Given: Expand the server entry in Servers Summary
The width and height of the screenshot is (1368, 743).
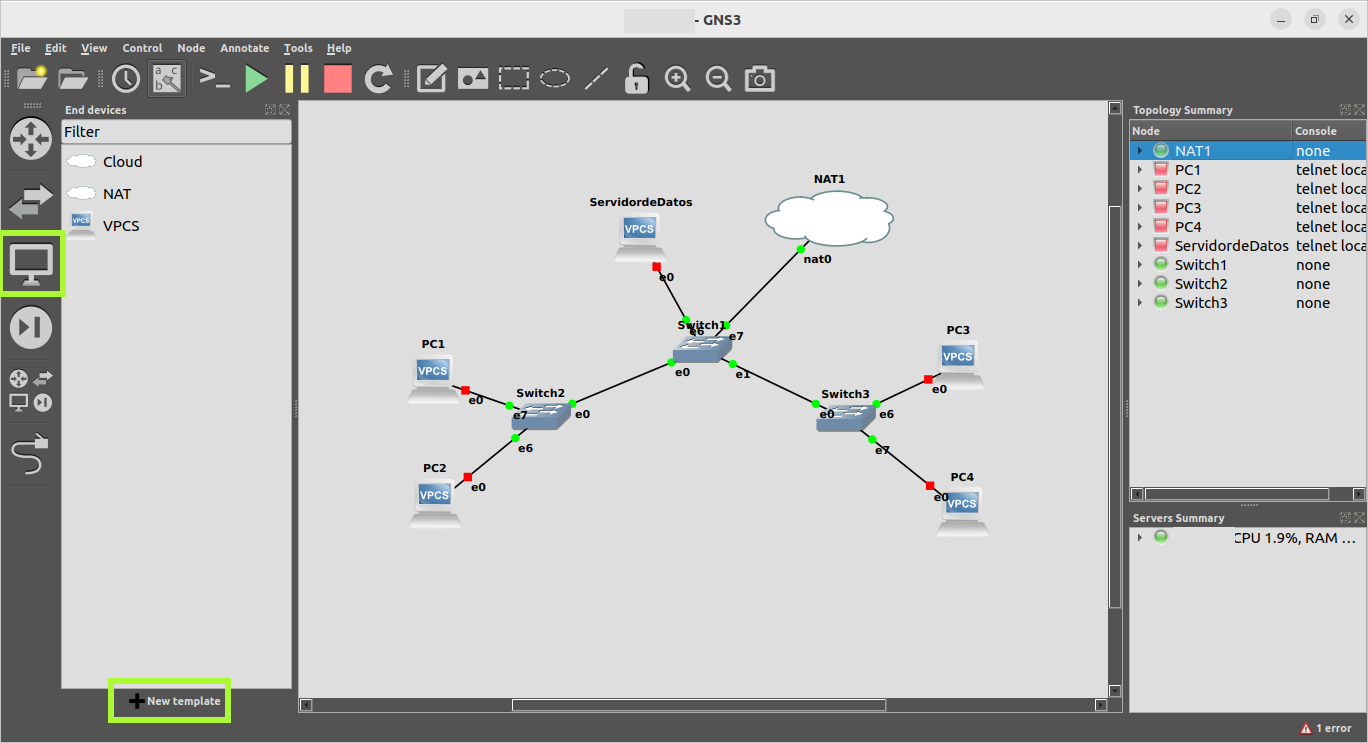Looking at the screenshot, I should tap(1139, 537).
